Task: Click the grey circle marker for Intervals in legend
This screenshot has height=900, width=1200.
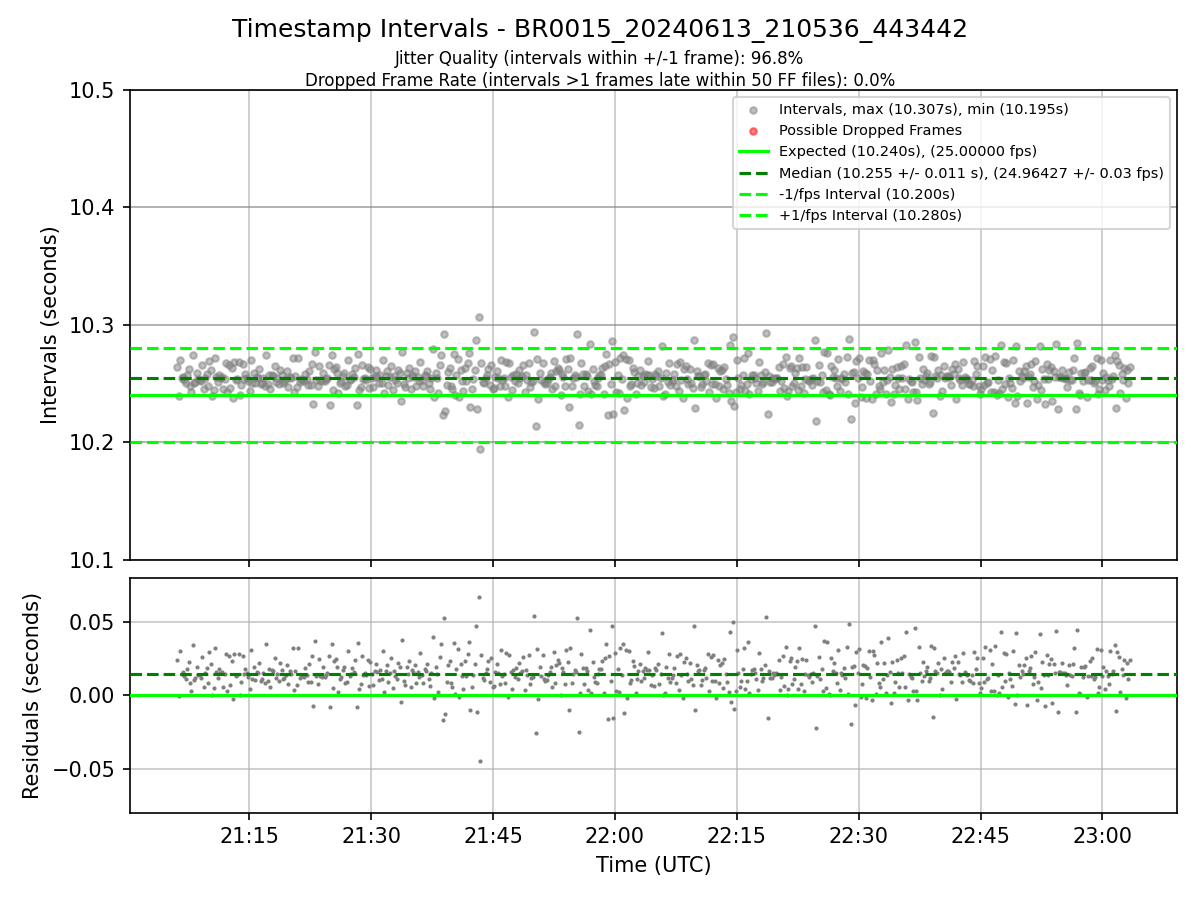Action: point(754,110)
